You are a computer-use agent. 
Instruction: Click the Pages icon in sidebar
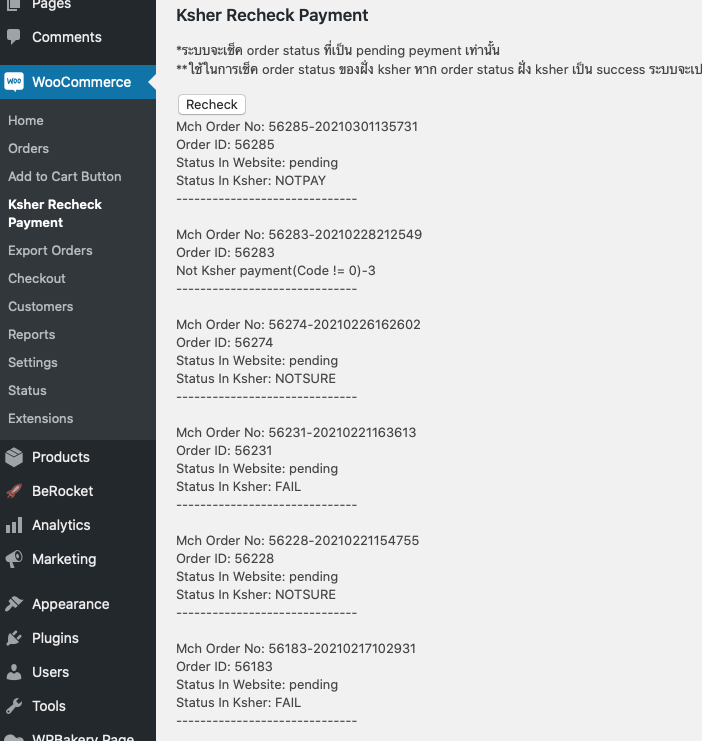tap(14, 5)
